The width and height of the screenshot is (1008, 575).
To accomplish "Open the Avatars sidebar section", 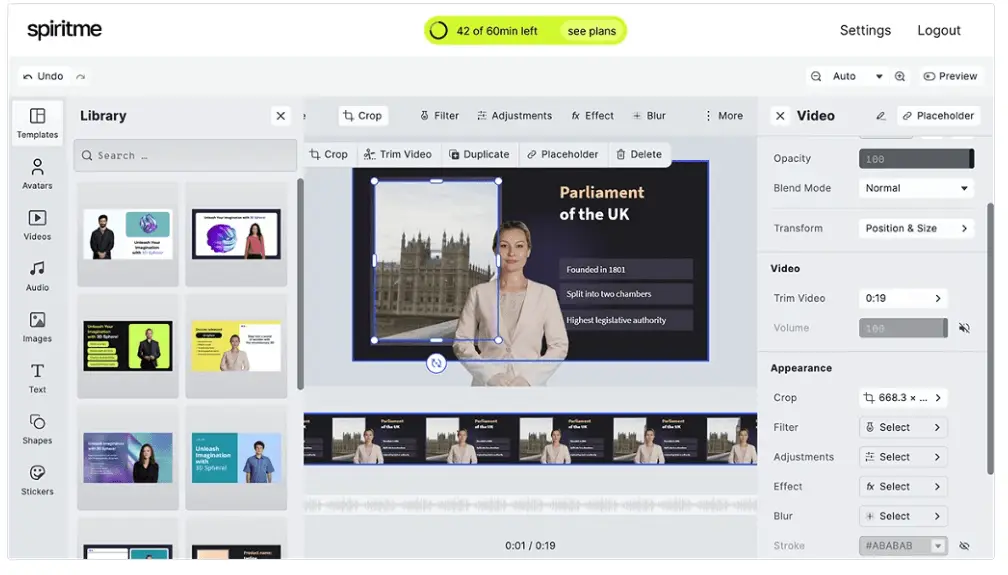I will (x=37, y=174).
